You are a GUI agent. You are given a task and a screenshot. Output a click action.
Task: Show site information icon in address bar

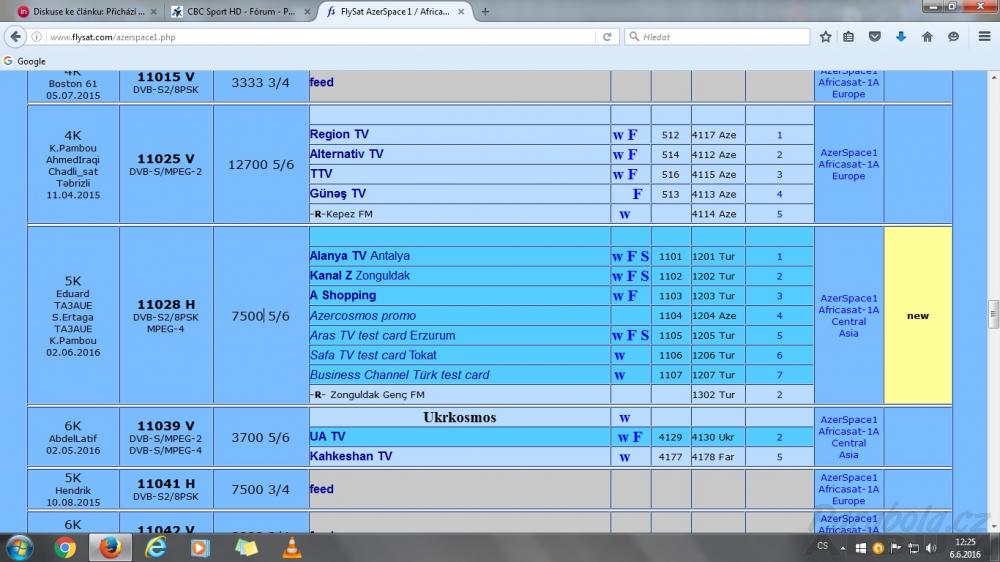tap(37, 37)
